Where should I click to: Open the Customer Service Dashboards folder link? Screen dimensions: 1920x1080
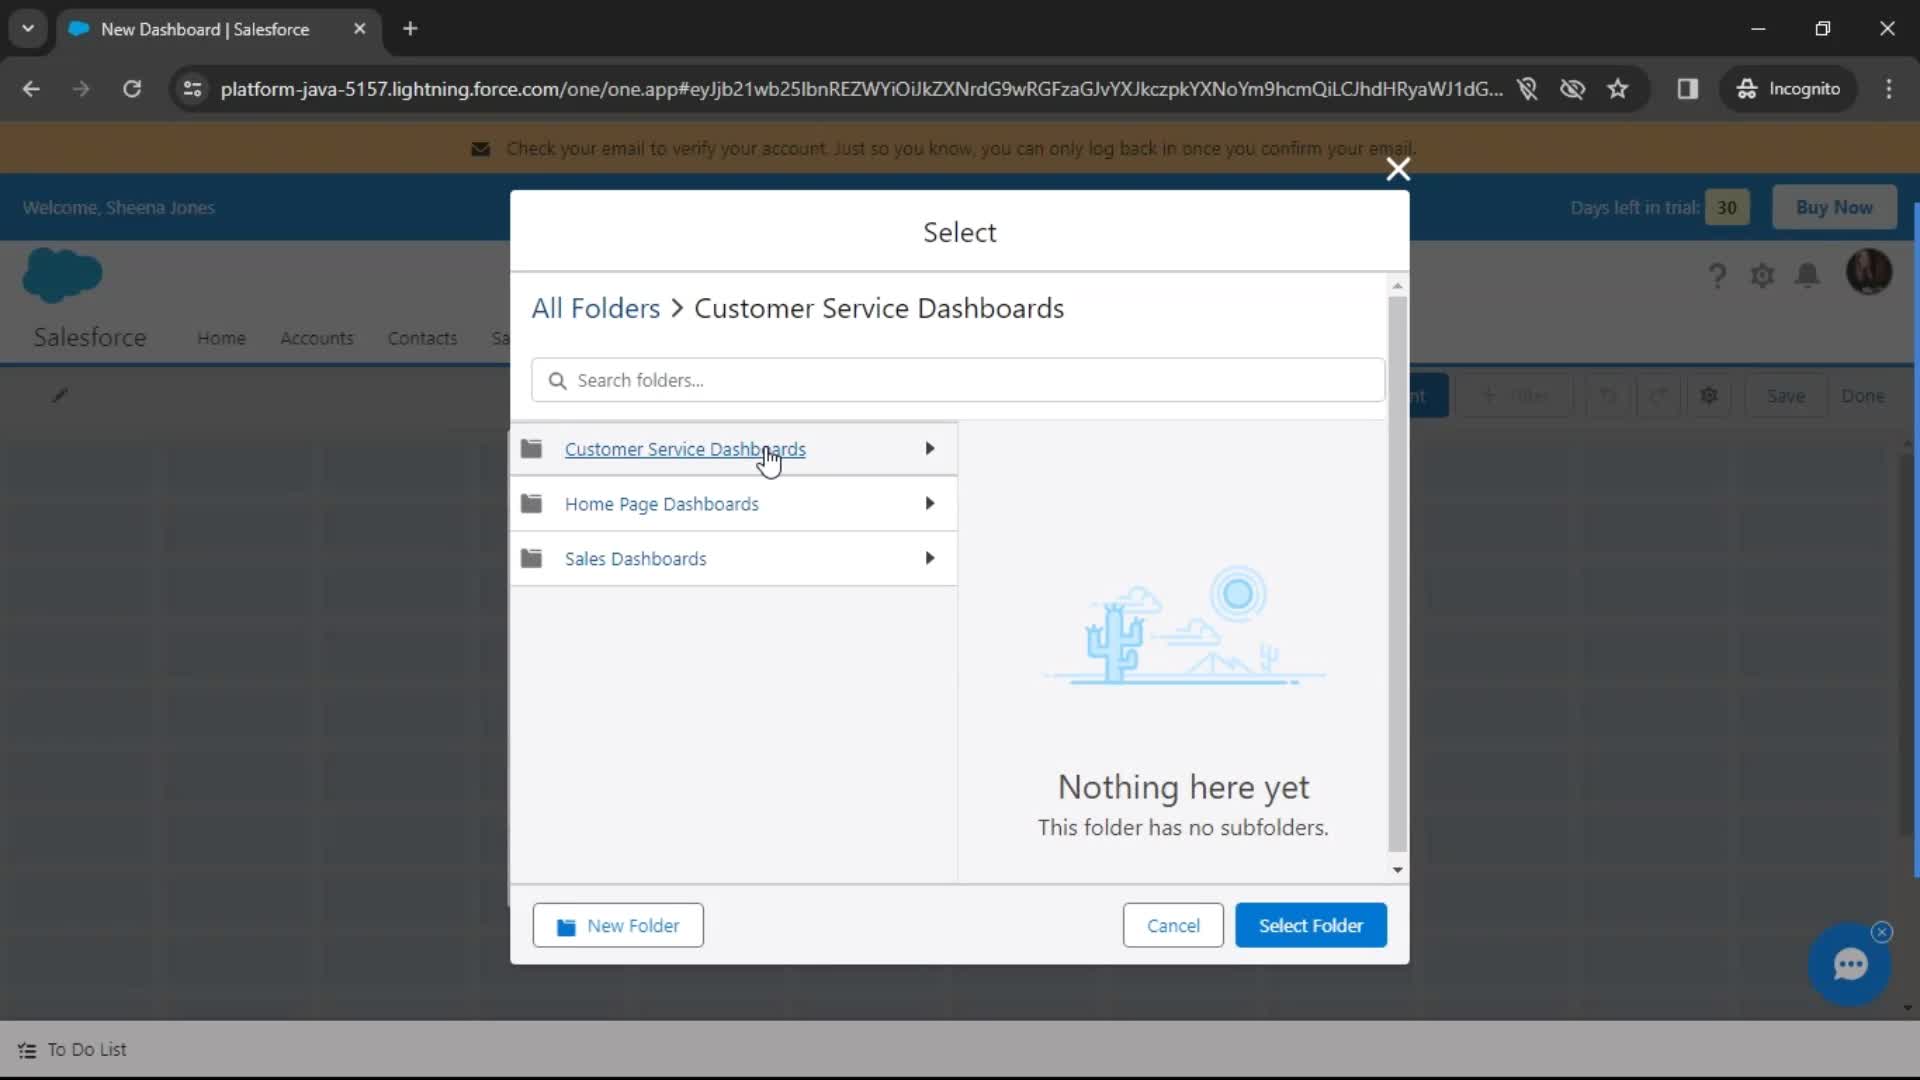point(685,449)
